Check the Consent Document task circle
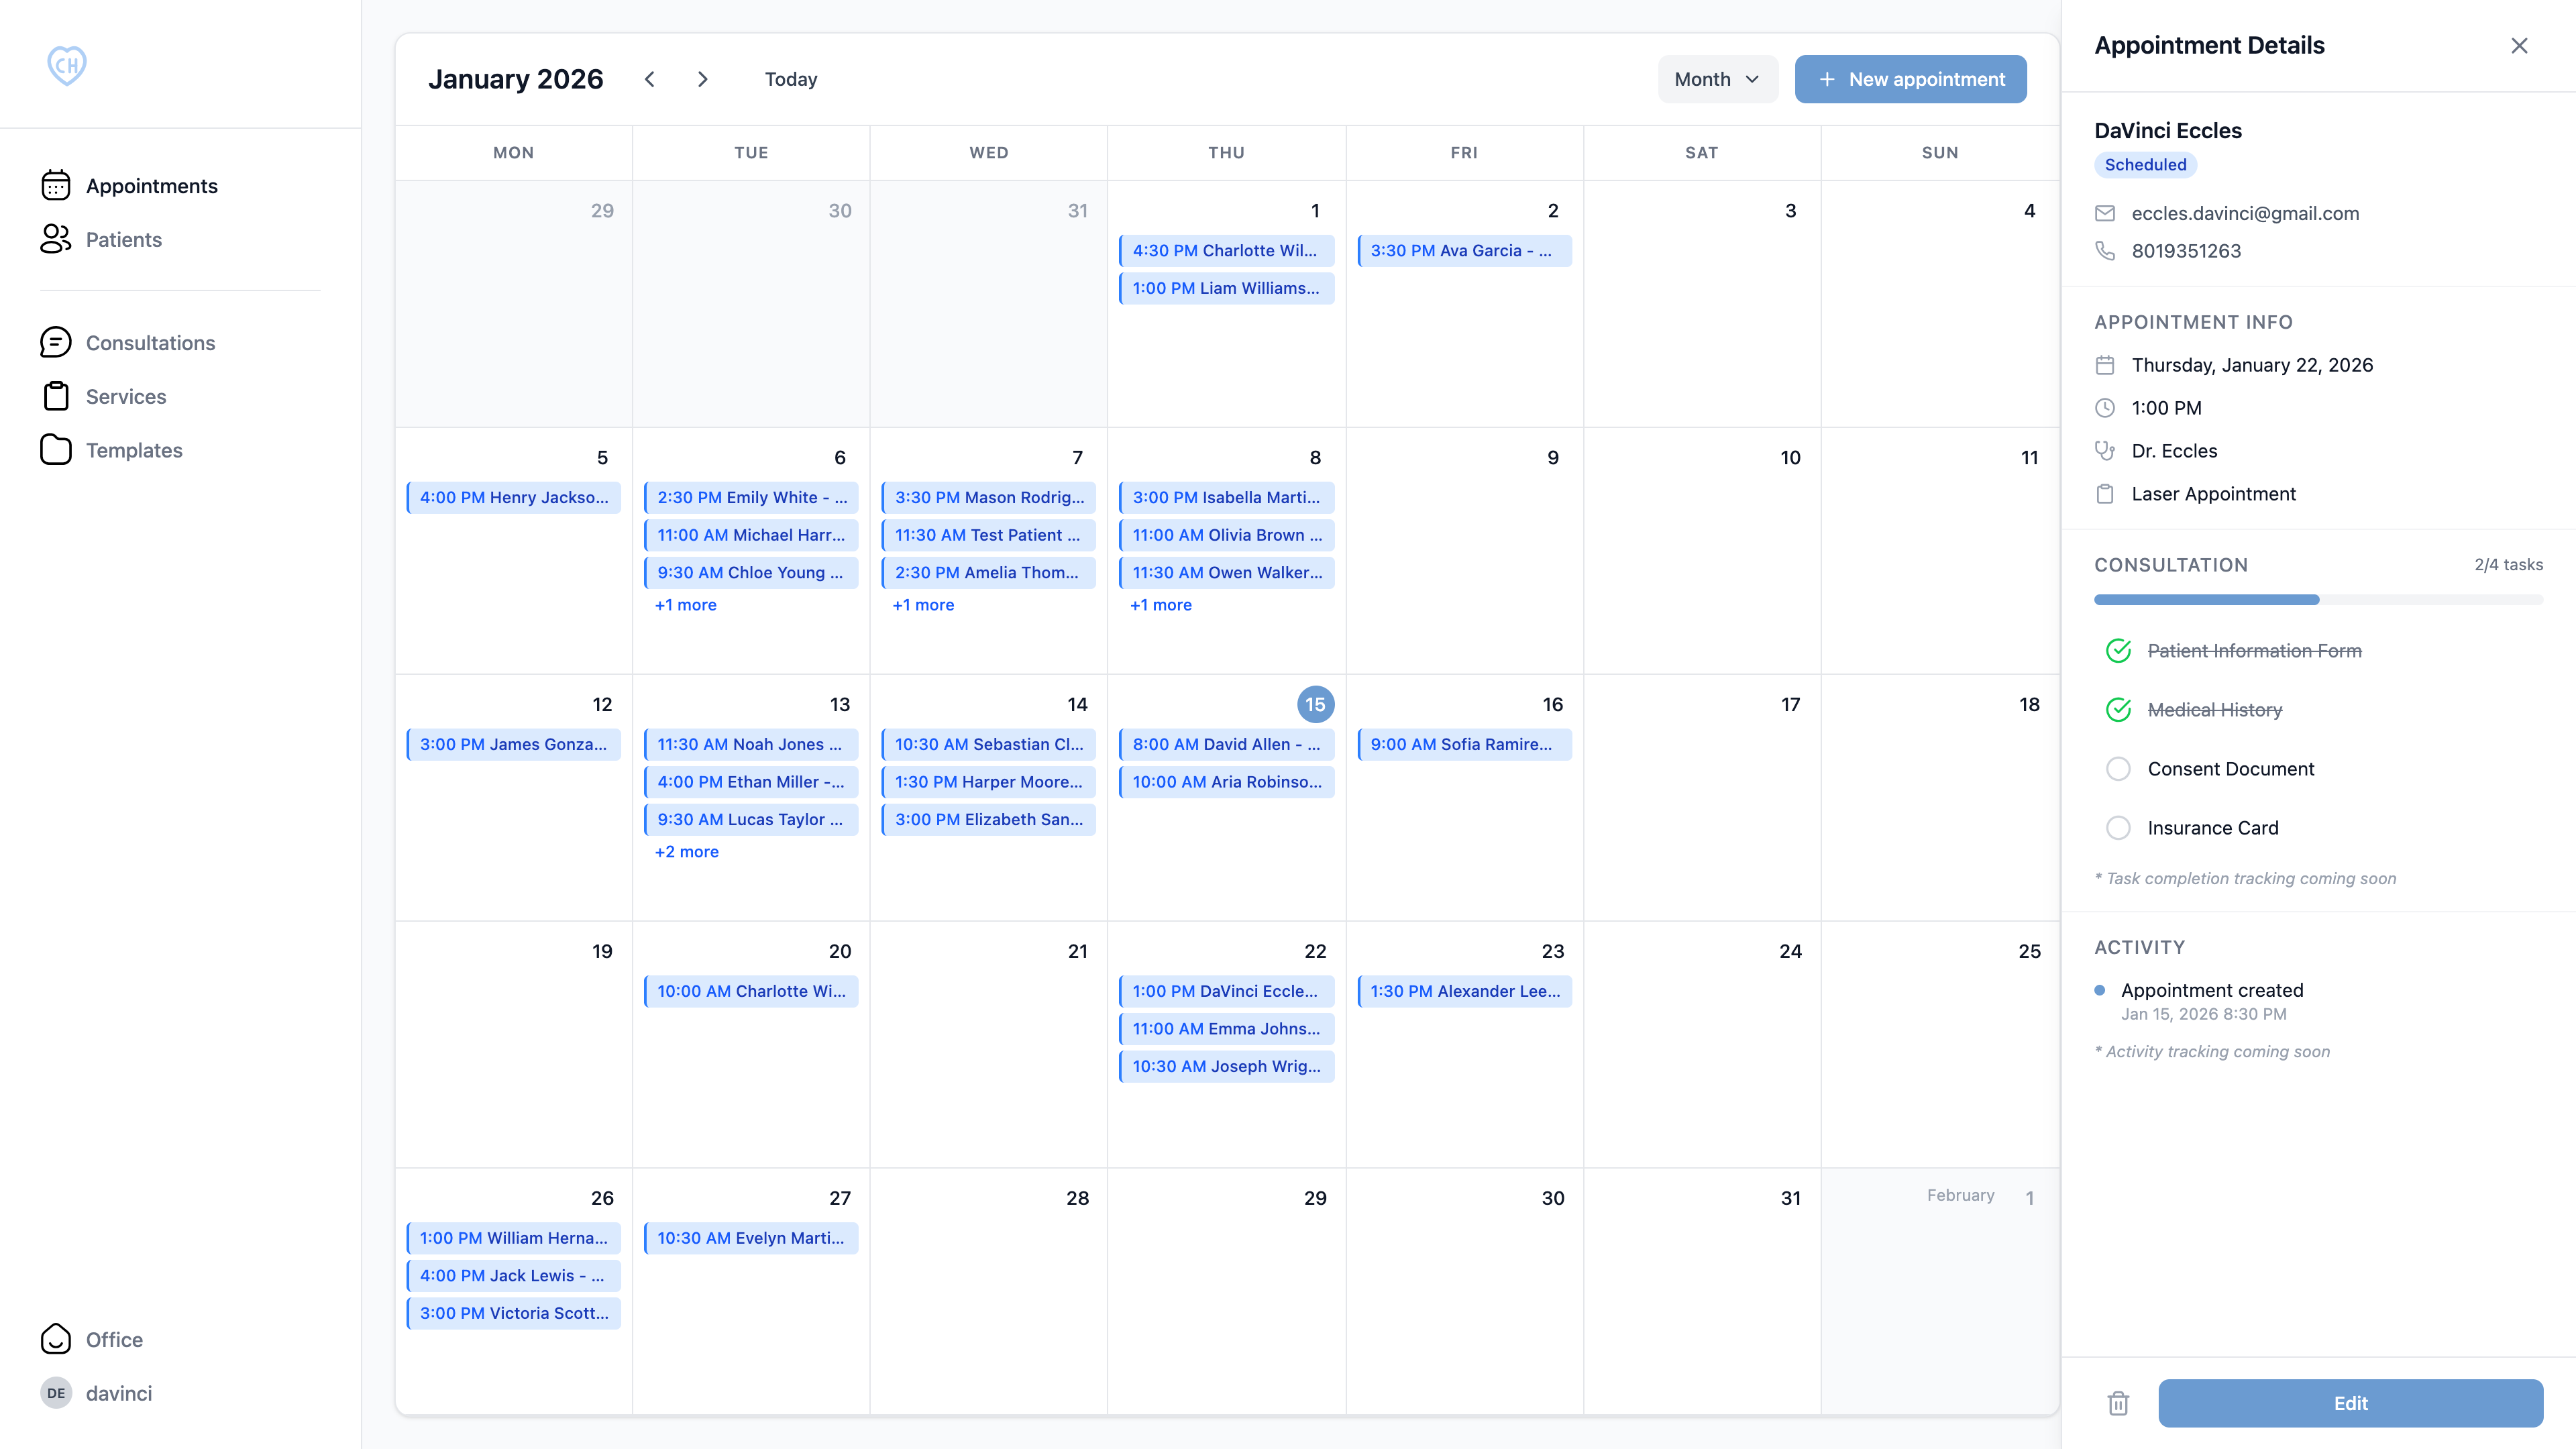Image resolution: width=2576 pixels, height=1449 pixels. click(x=2118, y=768)
